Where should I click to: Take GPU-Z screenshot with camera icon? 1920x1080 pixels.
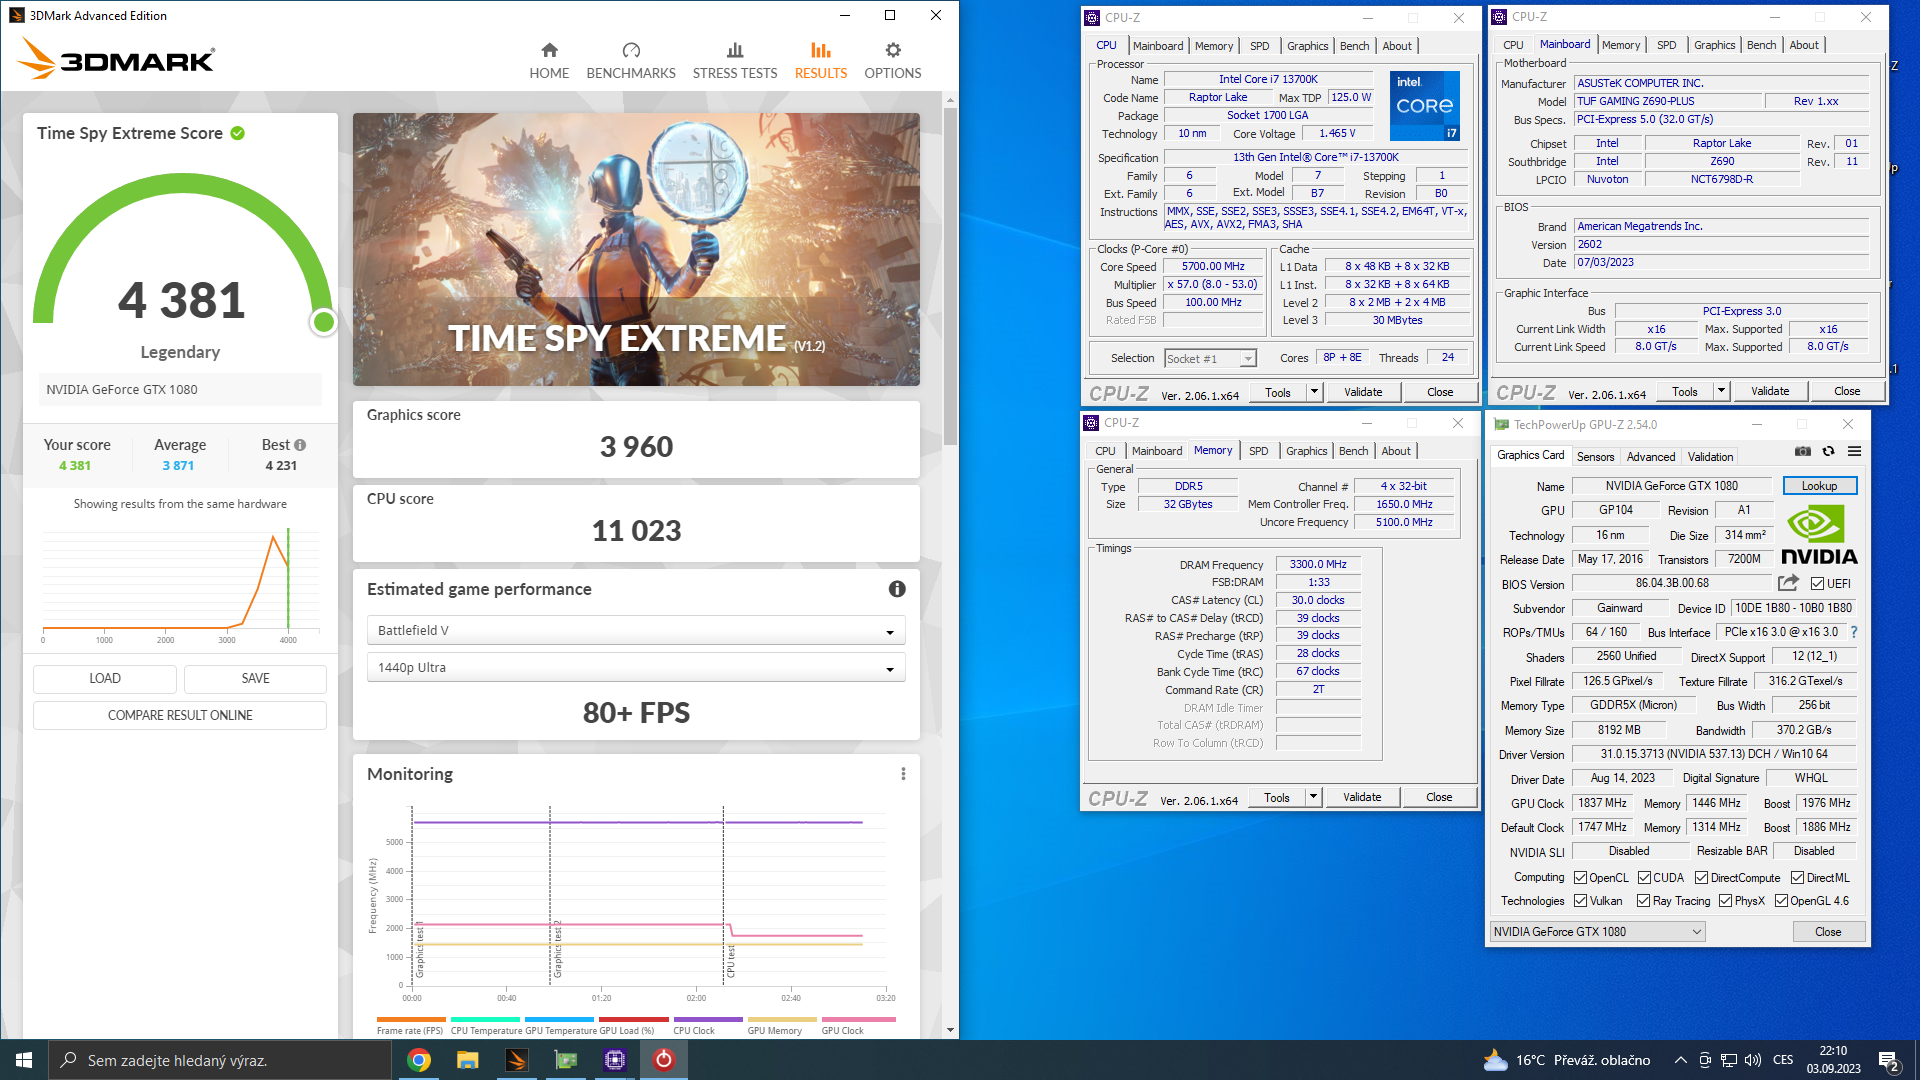click(1802, 452)
